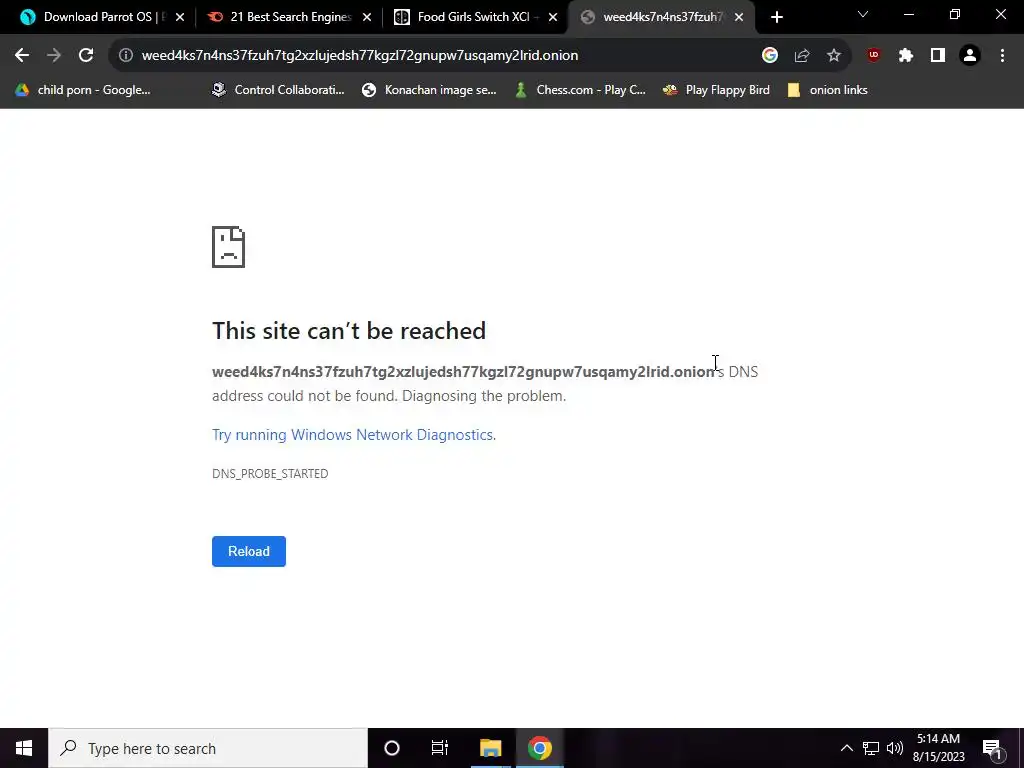Open the onion links bookmark folder
This screenshot has width=1024, height=768.
[x=827, y=90]
